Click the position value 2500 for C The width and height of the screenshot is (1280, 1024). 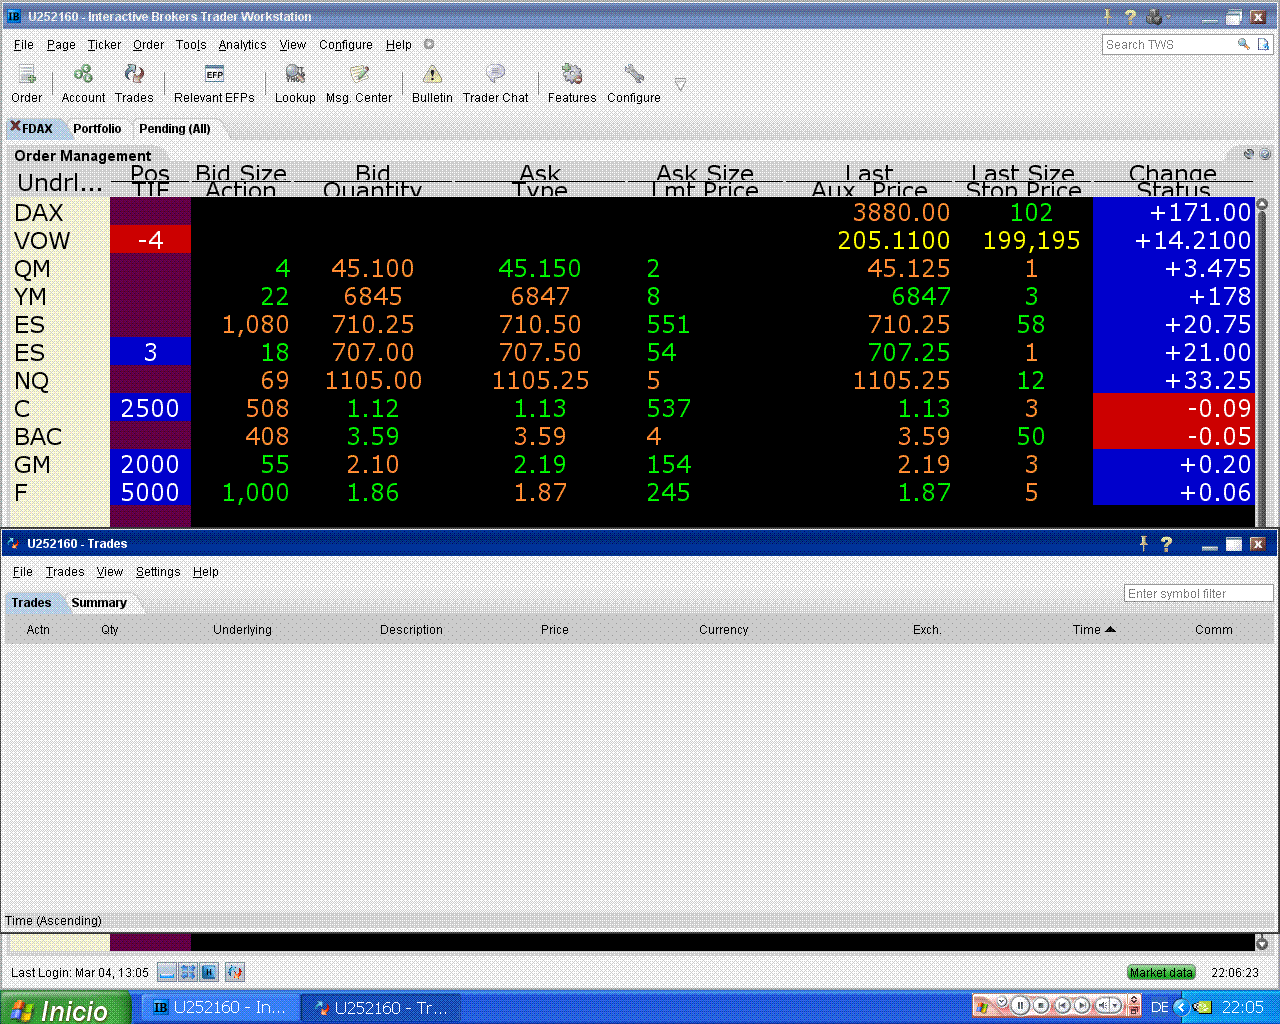(150, 409)
